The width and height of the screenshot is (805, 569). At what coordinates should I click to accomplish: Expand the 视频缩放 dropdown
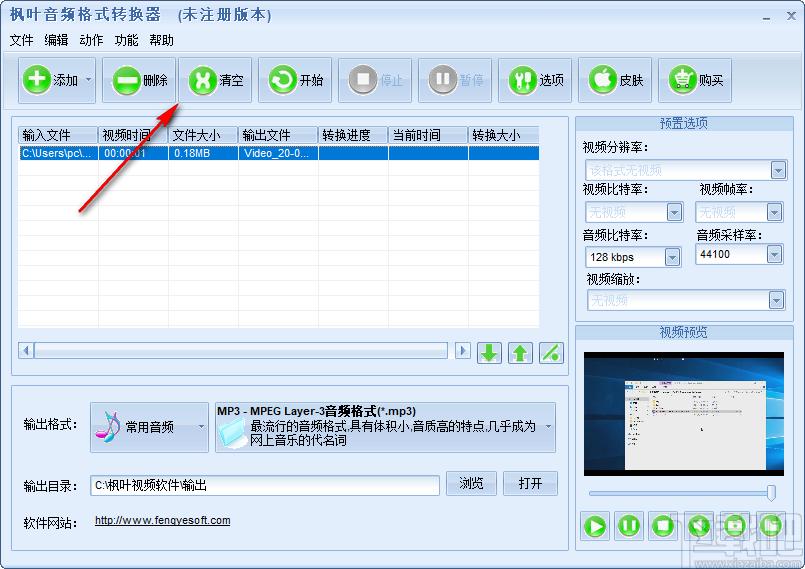pos(776,300)
